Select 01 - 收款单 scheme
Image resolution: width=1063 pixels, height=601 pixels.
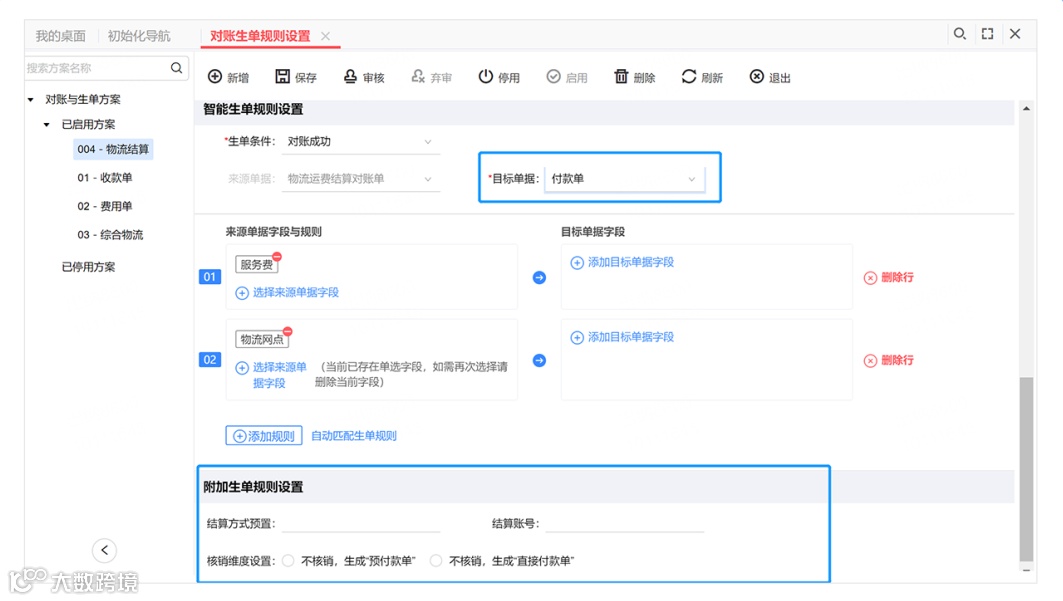(105, 178)
